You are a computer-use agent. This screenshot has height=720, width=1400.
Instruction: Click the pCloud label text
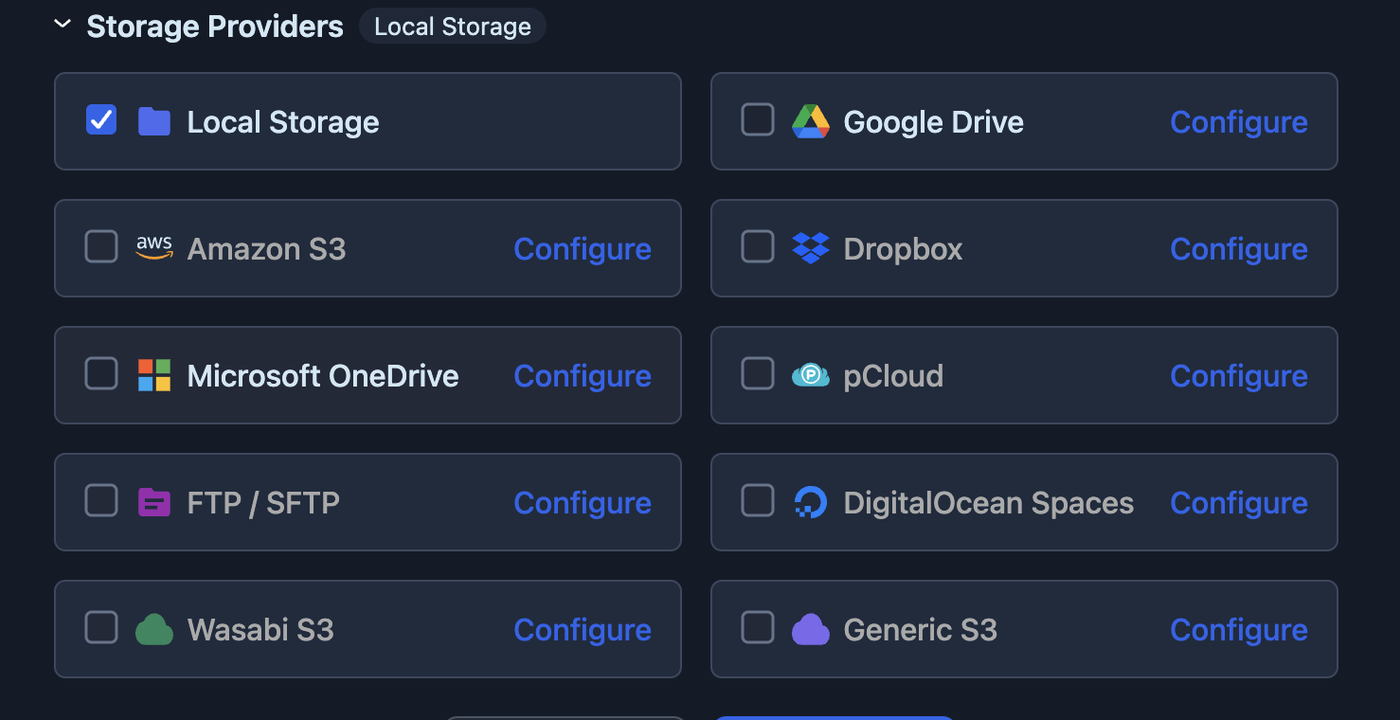click(894, 376)
